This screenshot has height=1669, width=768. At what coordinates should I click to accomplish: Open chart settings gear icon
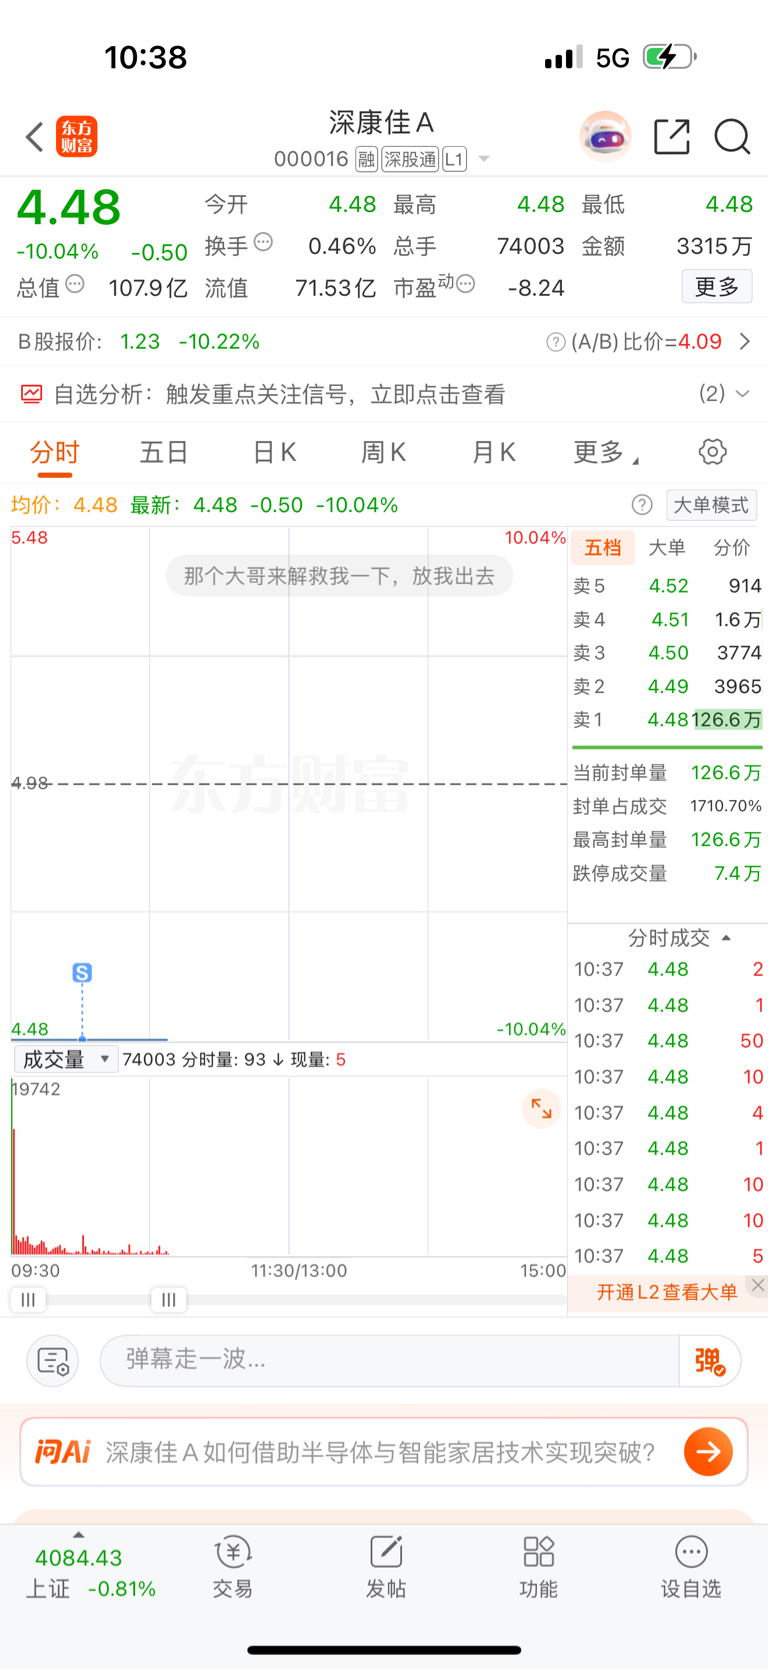coord(712,452)
